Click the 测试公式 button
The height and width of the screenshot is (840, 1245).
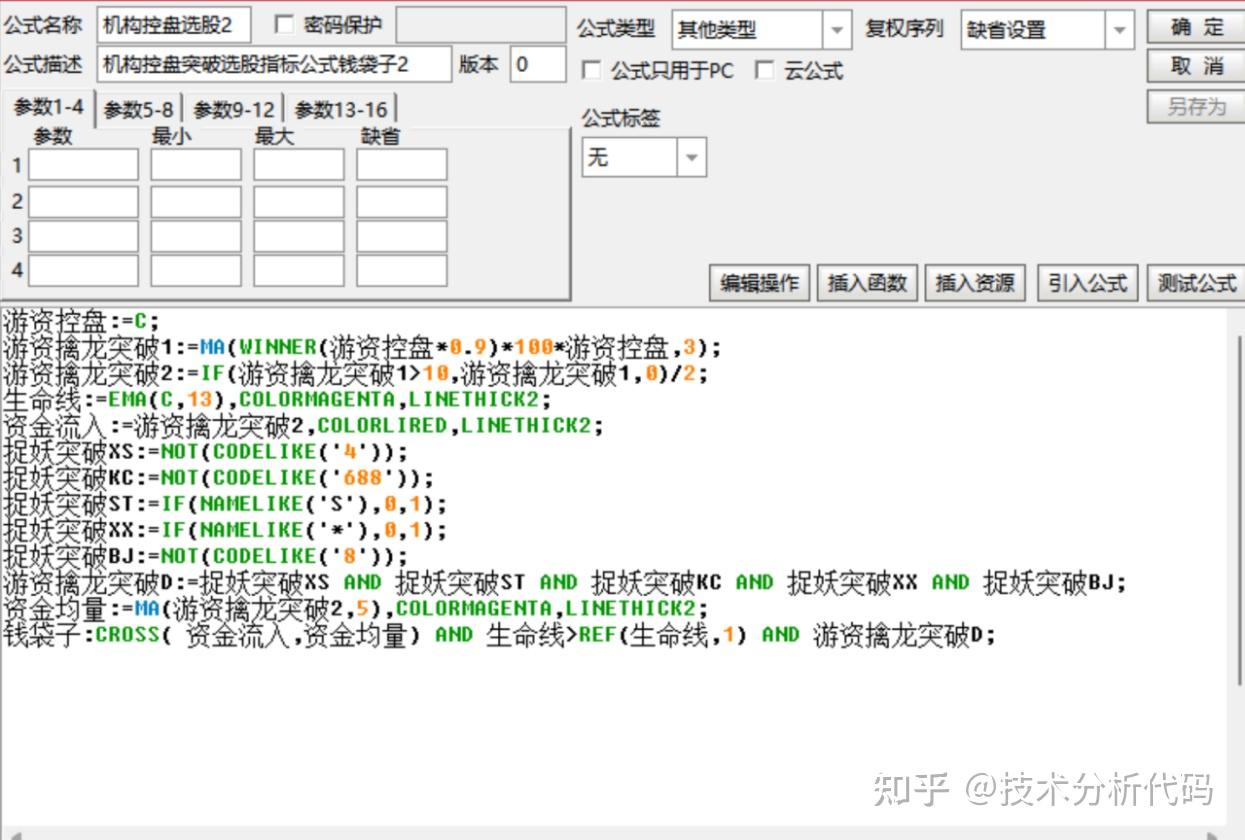coord(1196,283)
